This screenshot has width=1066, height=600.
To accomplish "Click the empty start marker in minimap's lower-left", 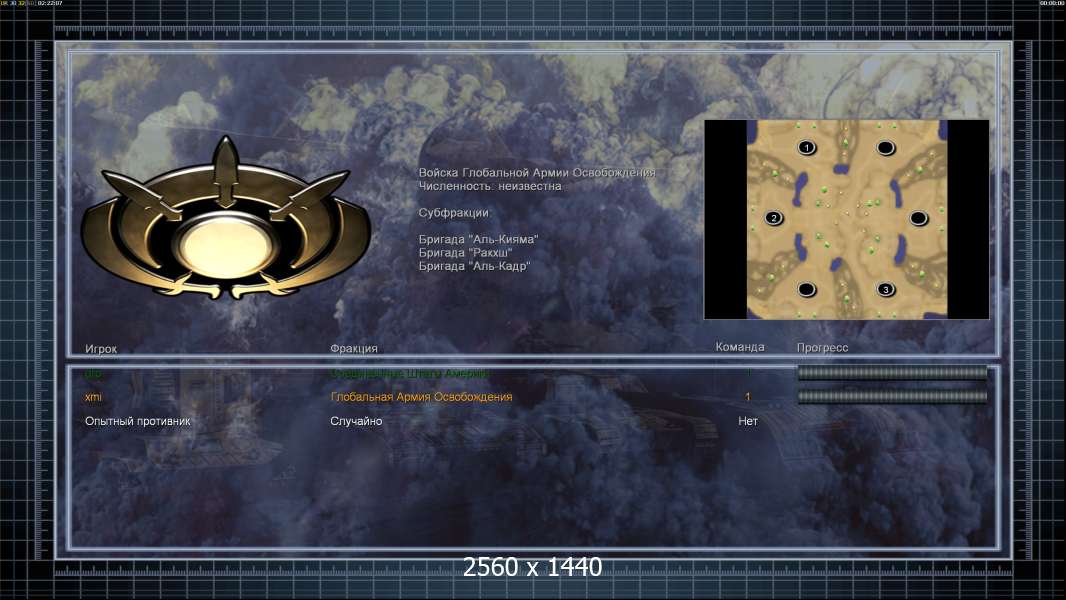I will (x=807, y=289).
